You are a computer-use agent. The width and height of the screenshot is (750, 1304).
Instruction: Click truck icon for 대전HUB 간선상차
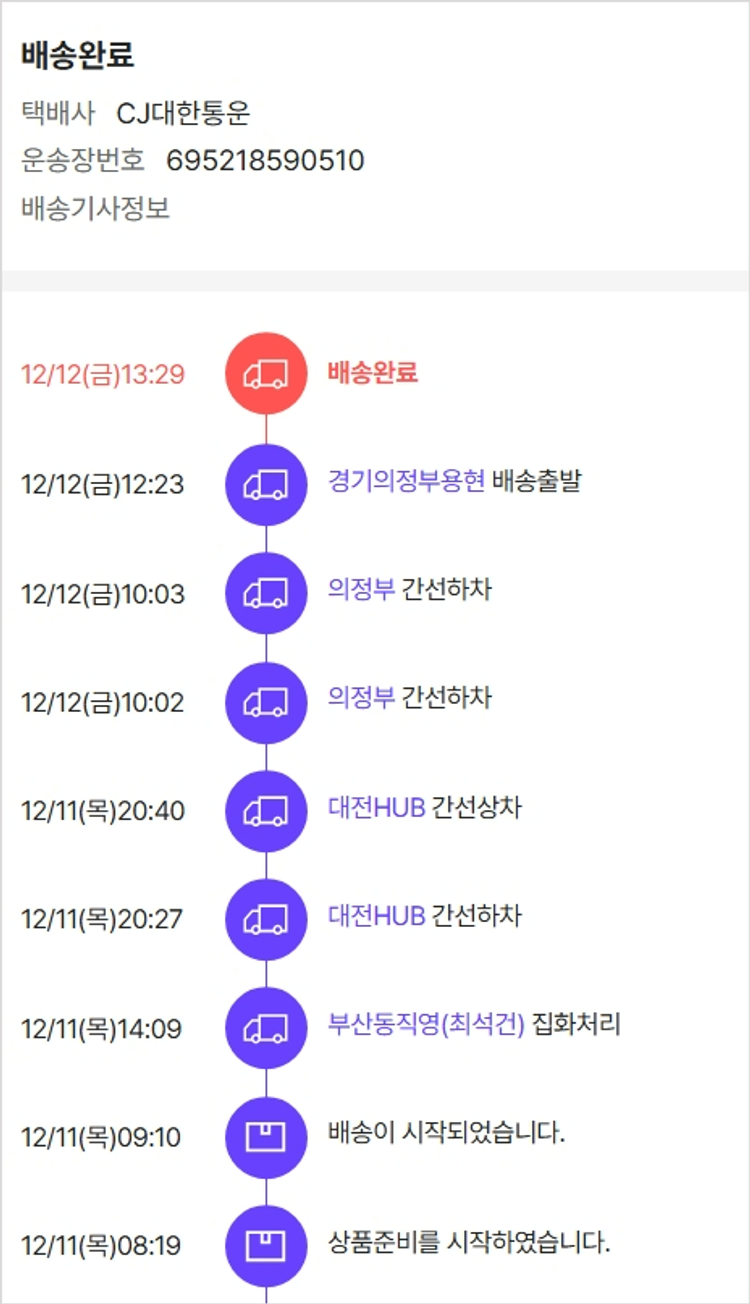click(x=266, y=810)
